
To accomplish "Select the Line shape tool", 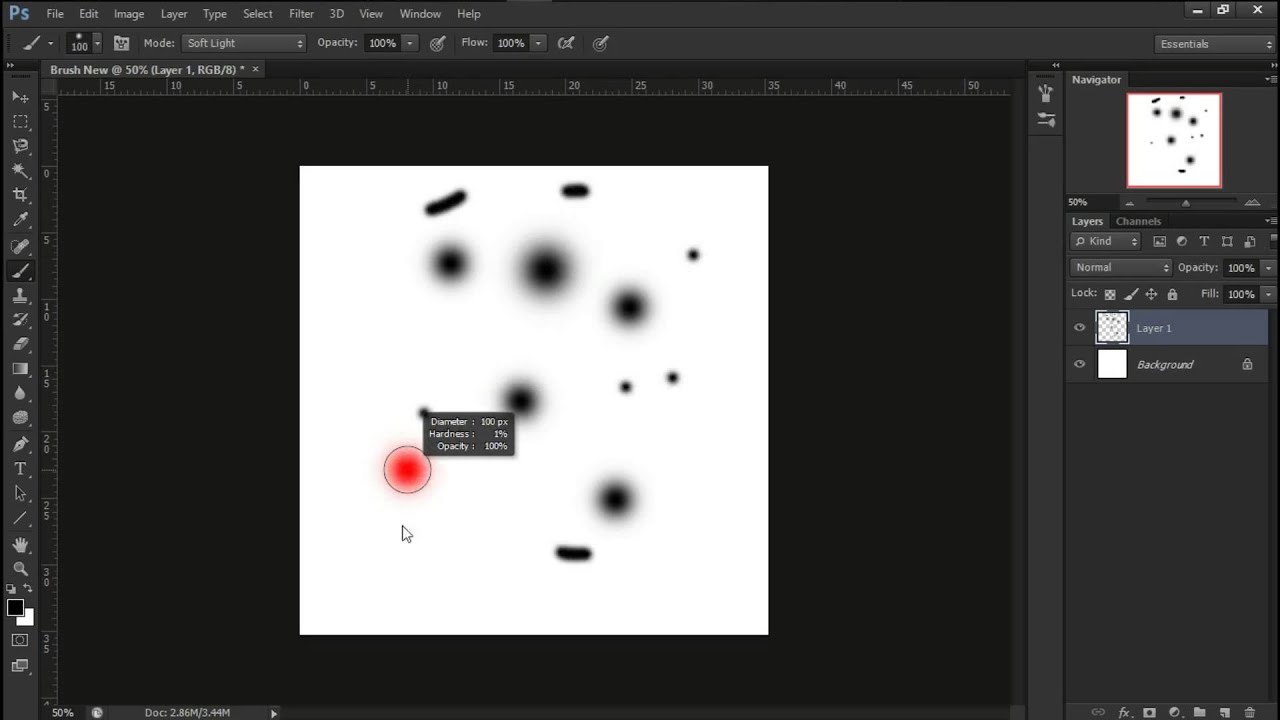I will tap(20, 518).
